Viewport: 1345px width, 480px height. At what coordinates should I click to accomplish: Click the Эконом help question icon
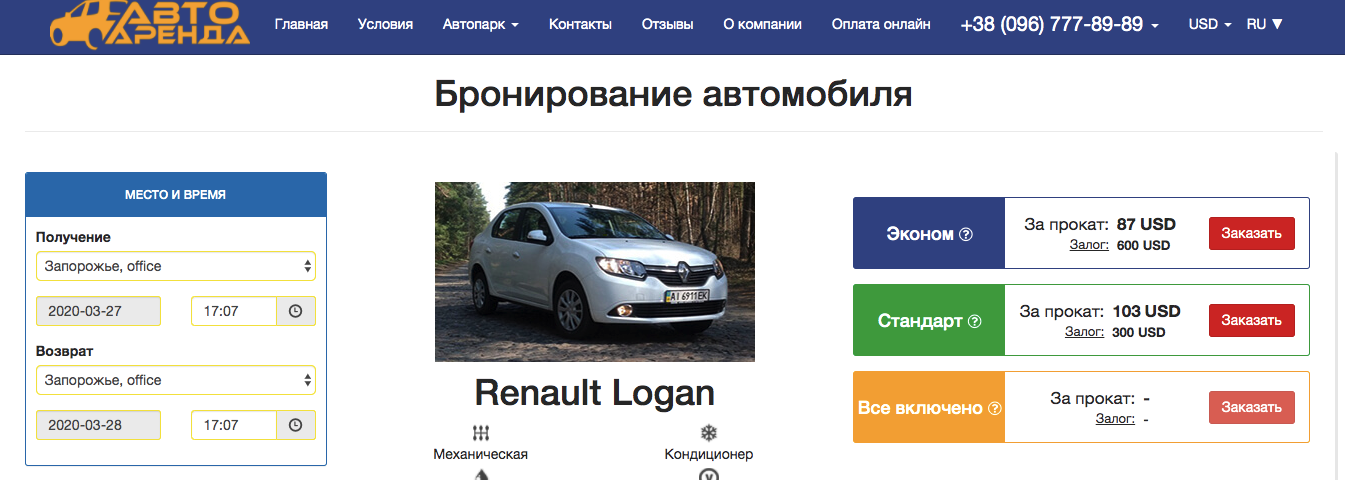pyautogui.click(x=965, y=234)
